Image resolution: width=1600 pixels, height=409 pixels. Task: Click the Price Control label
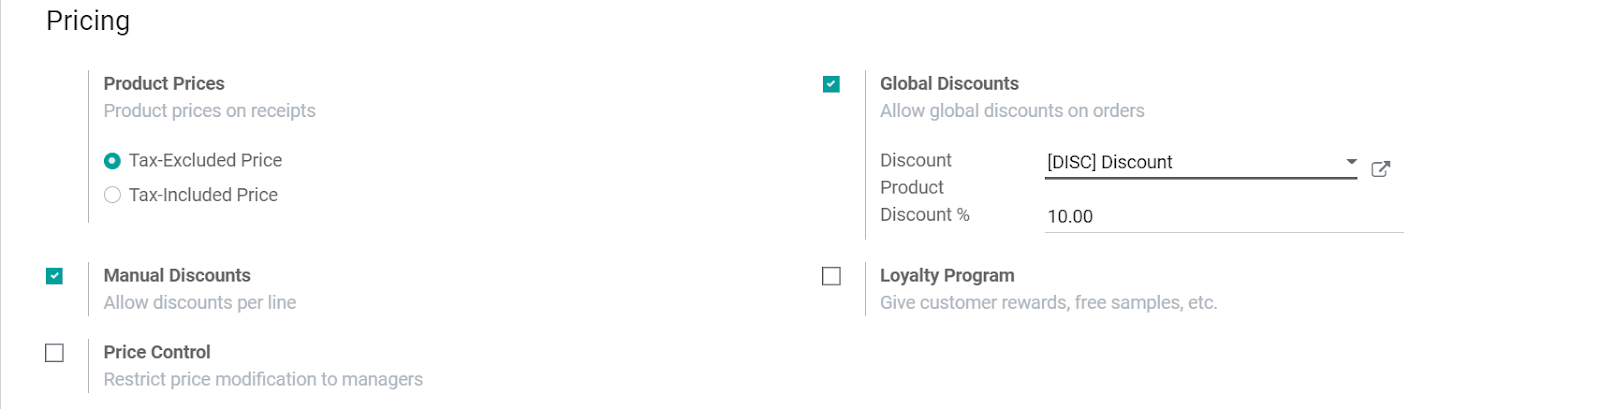[x=157, y=353]
